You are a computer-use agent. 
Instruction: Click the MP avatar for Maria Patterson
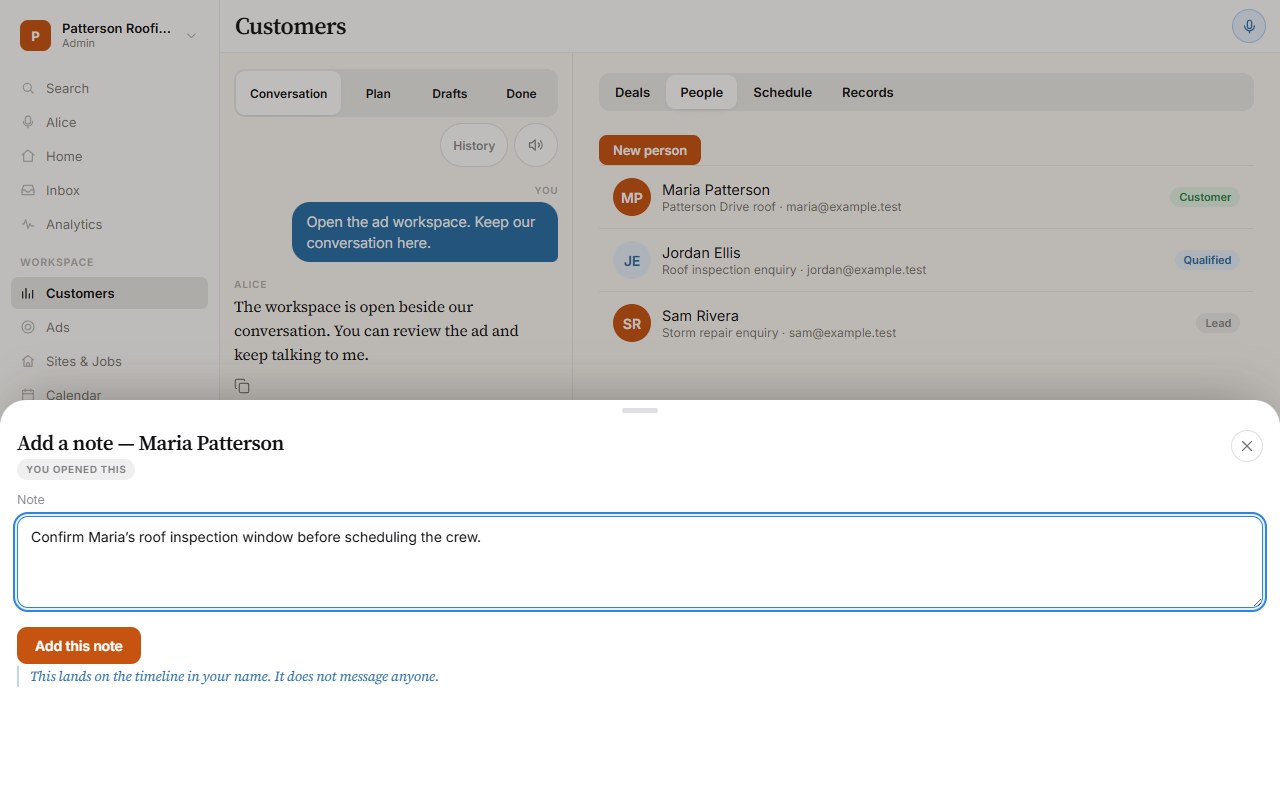point(632,197)
